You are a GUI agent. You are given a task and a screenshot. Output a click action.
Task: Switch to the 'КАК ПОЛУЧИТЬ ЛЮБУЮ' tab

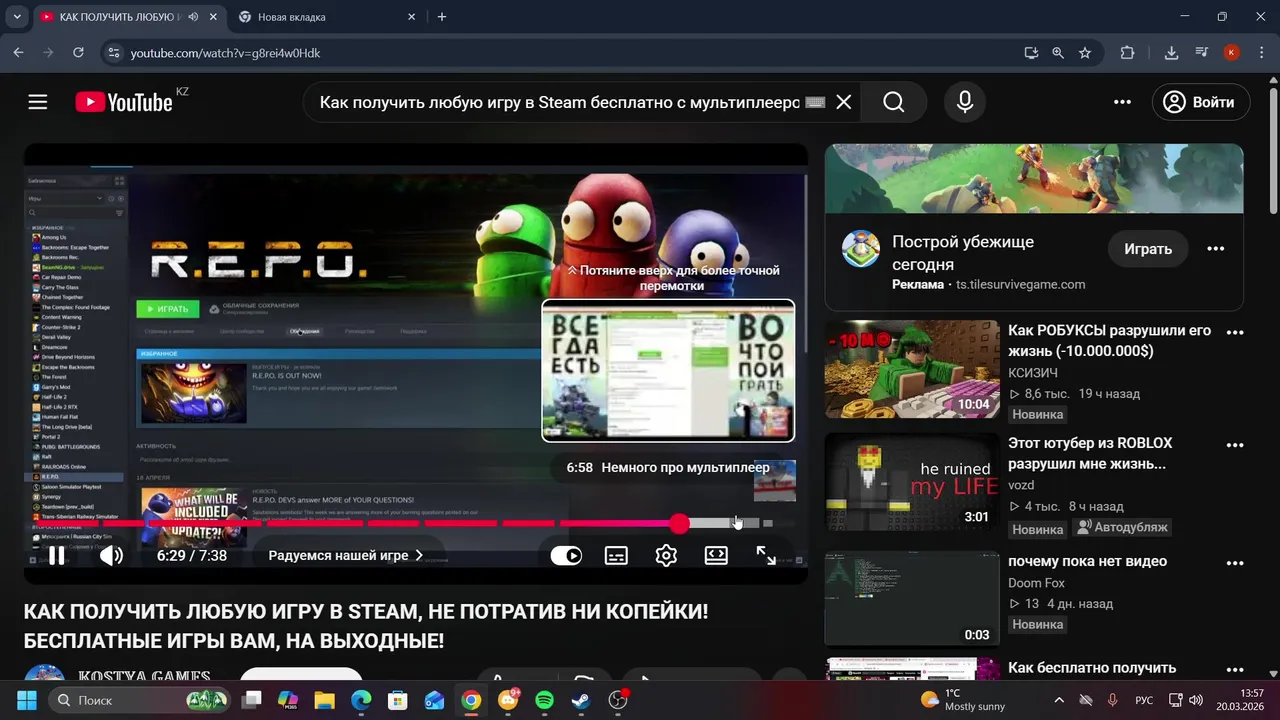point(119,17)
